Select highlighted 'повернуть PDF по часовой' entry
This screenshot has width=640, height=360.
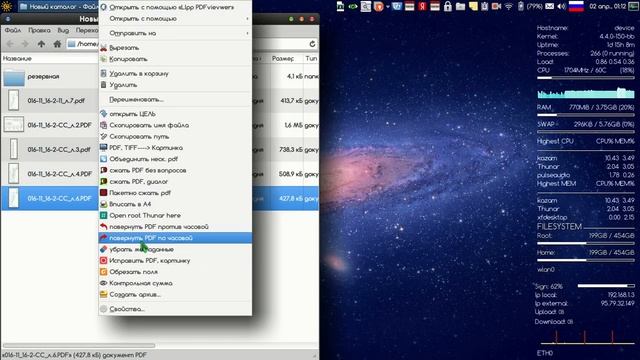(175, 238)
